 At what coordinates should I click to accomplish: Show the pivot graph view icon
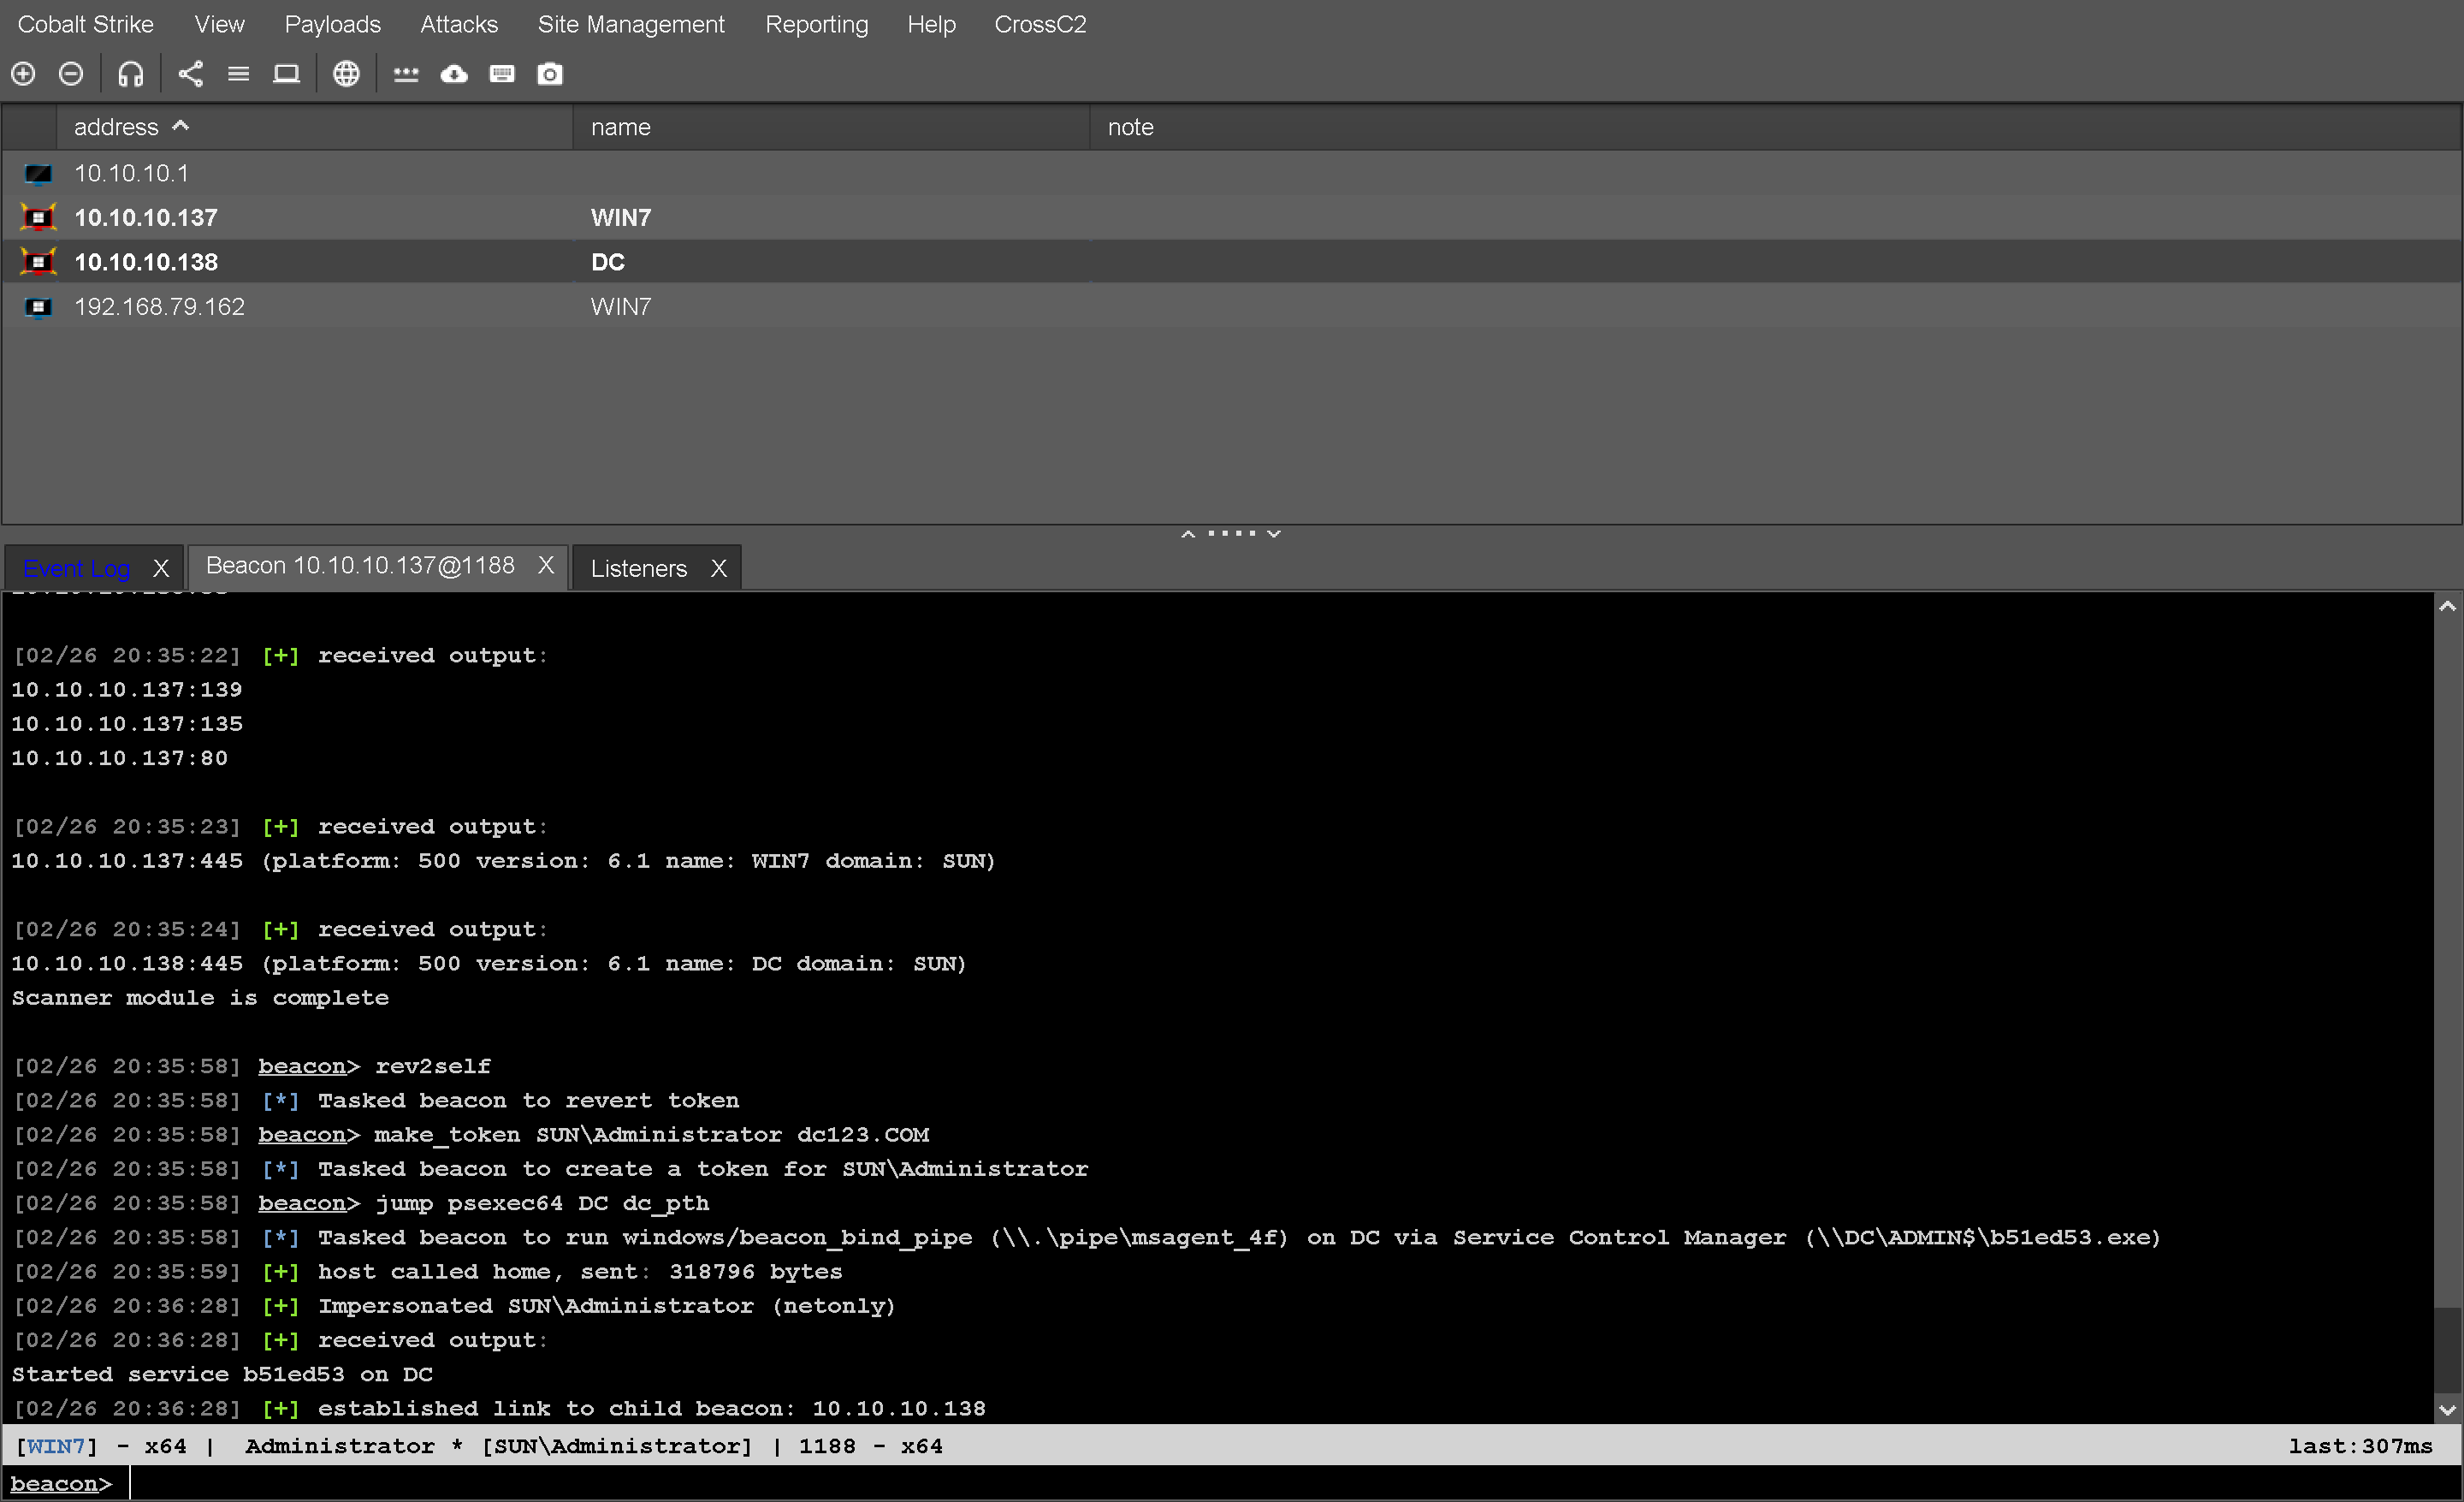pyautogui.click(x=190, y=74)
